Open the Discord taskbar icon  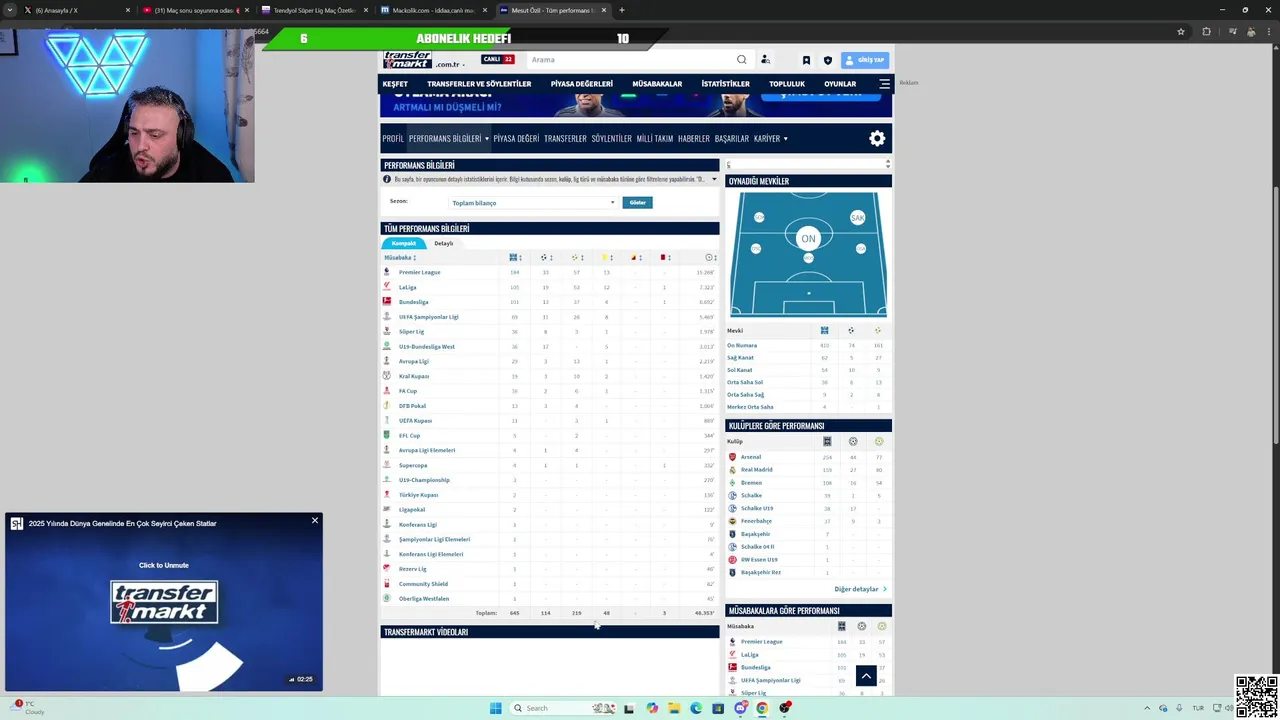click(x=740, y=708)
